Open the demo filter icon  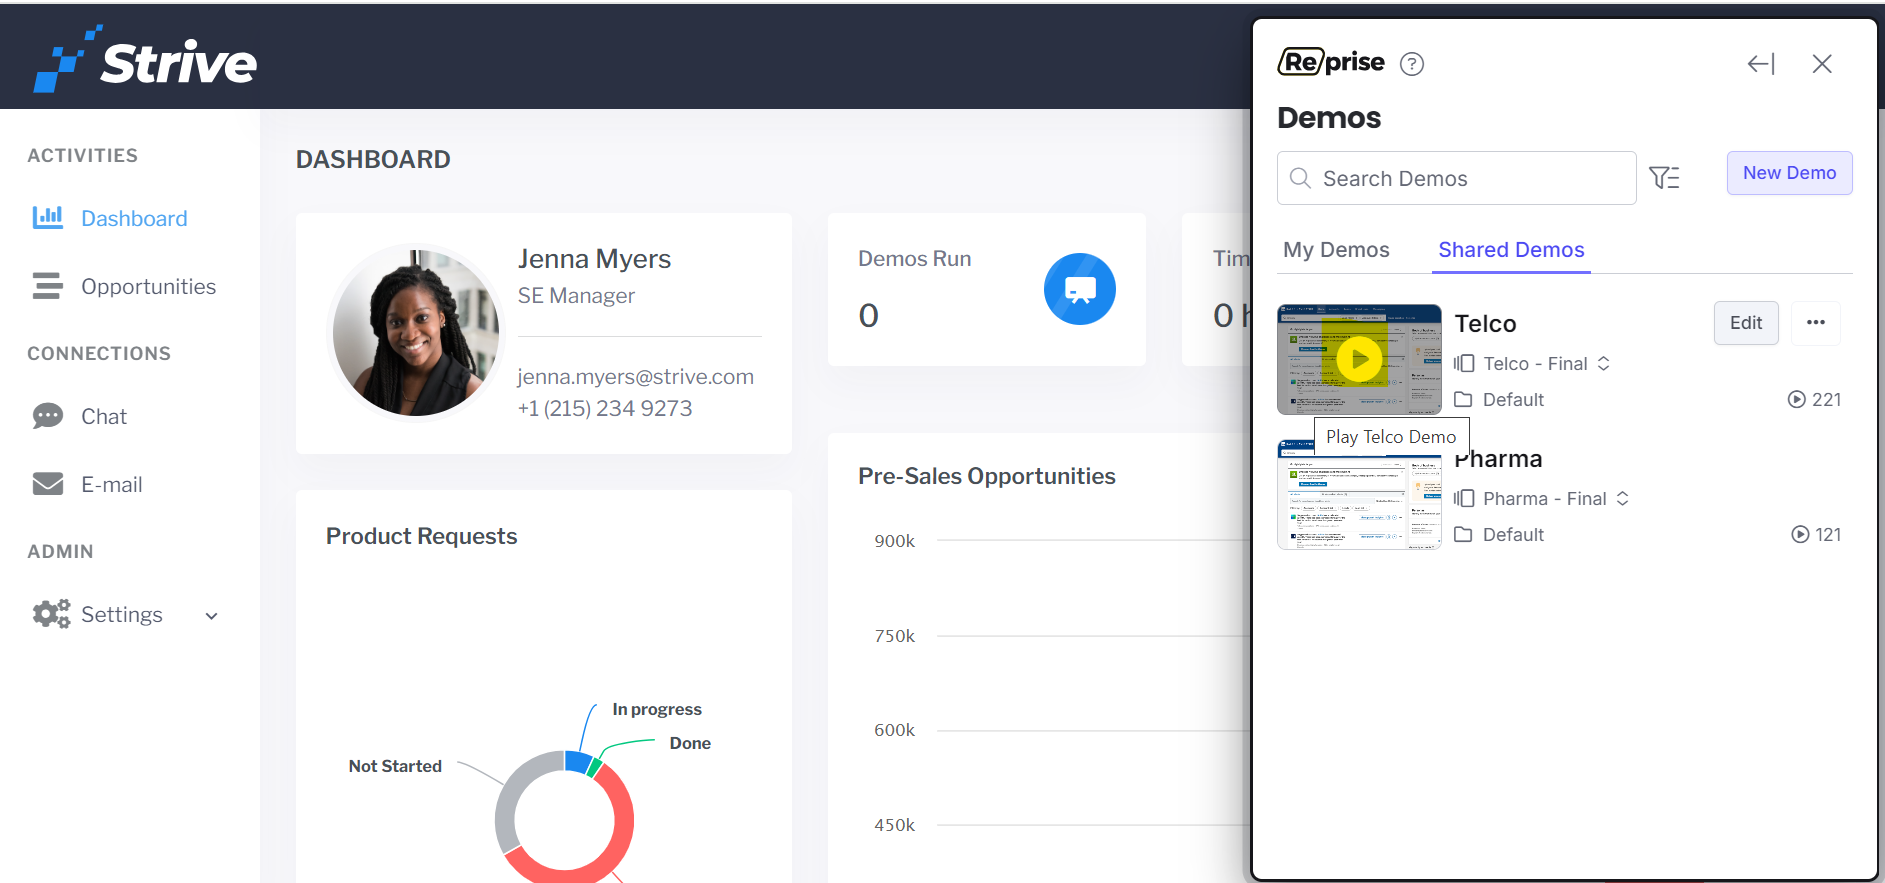click(x=1664, y=178)
